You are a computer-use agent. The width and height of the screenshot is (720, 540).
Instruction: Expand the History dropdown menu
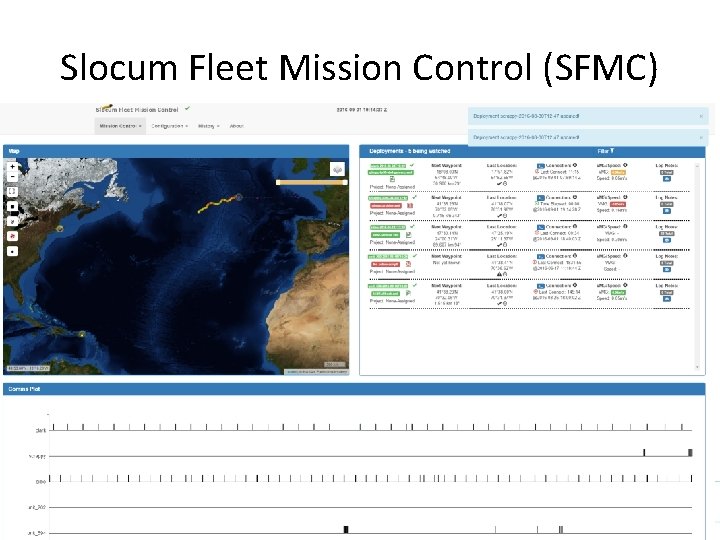(208, 126)
